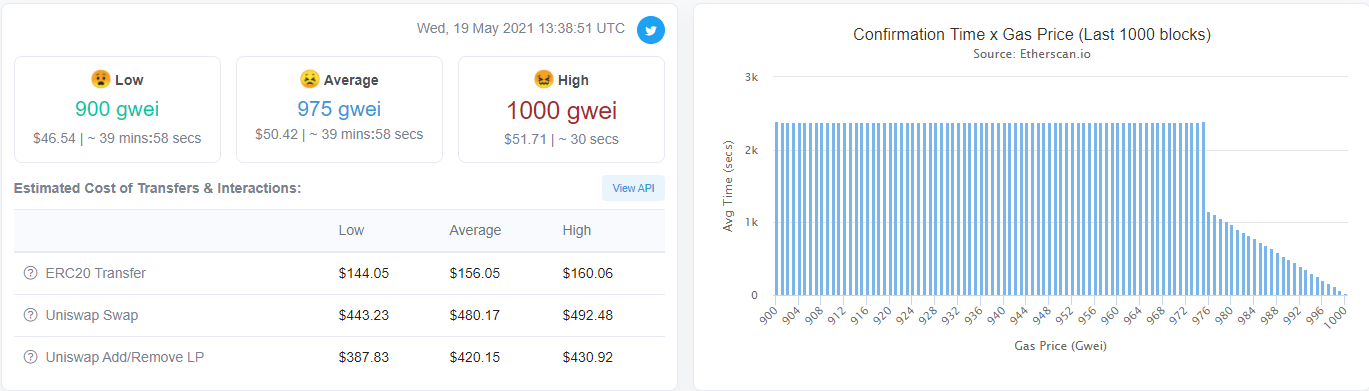Click the High gas angry emoji icon
This screenshot has height=391, width=1369.
544,80
